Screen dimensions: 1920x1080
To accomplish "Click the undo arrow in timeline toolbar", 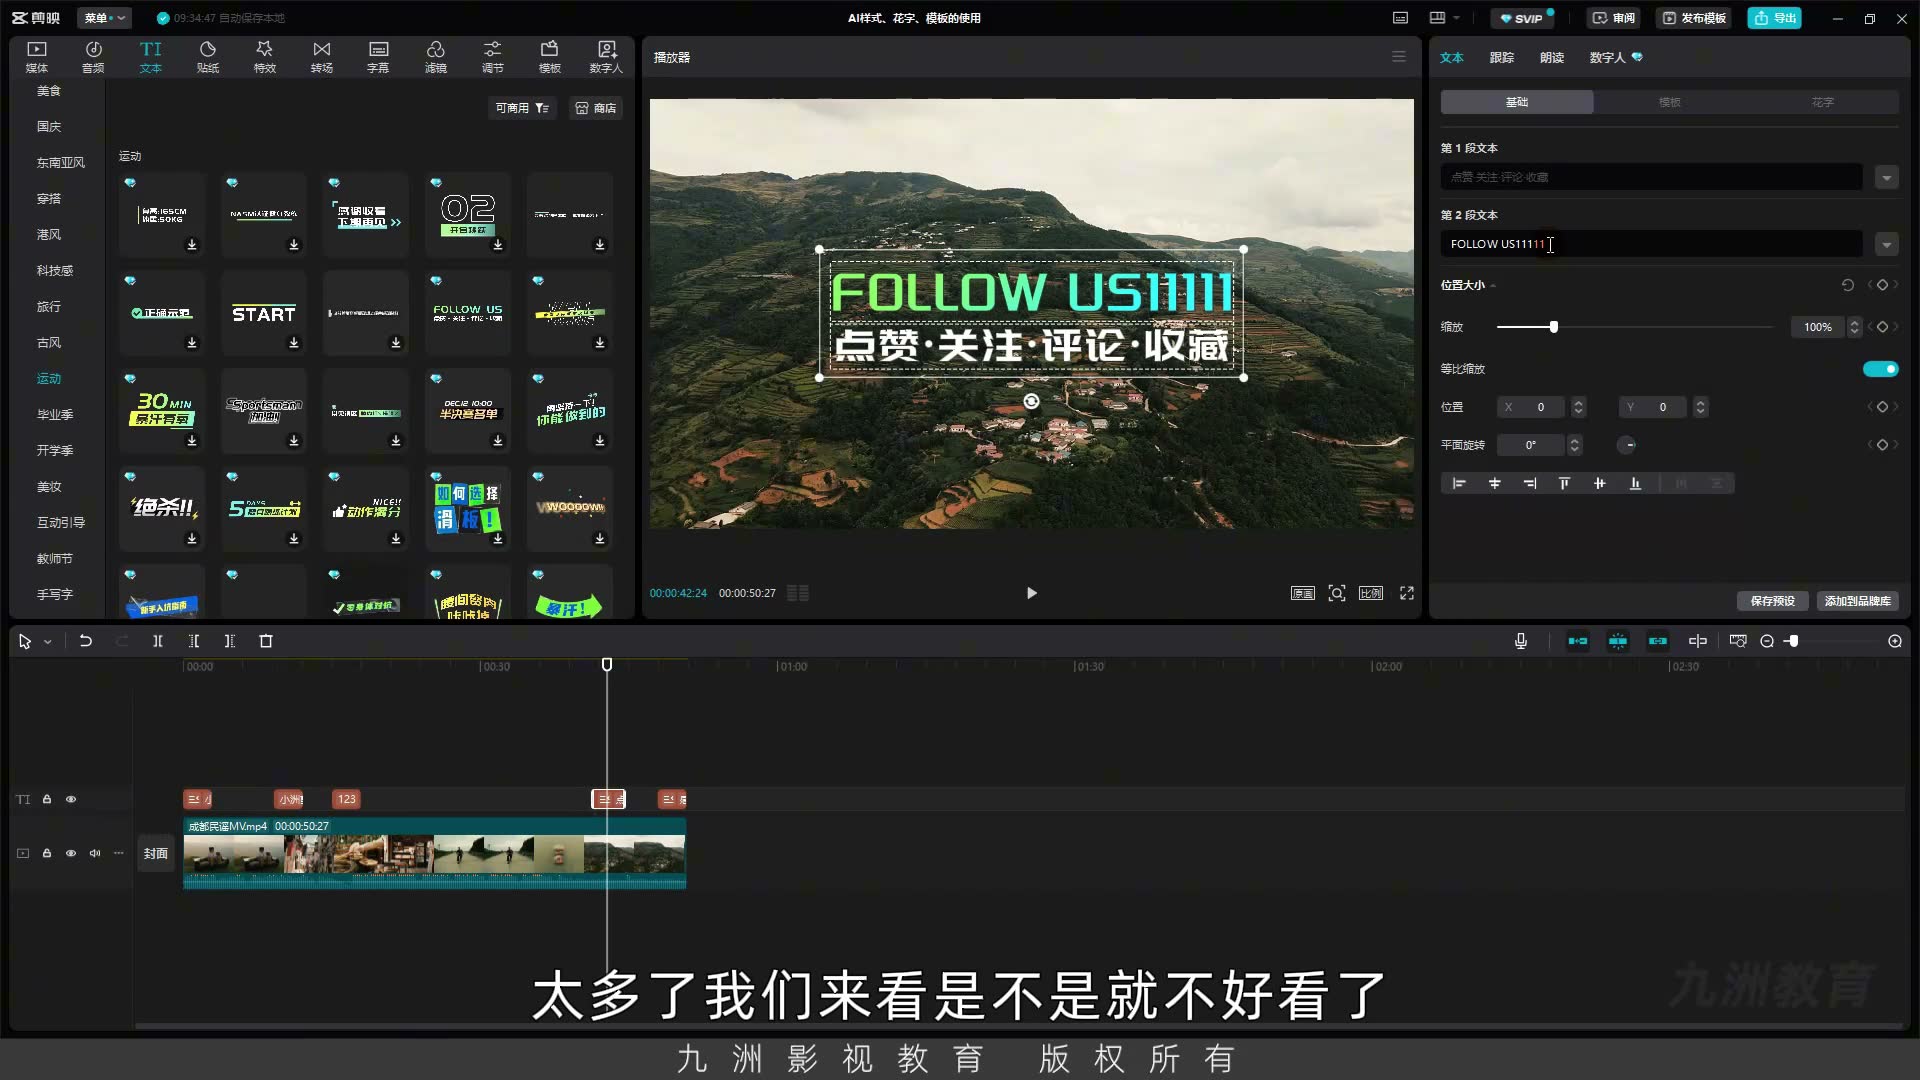I will (x=86, y=641).
